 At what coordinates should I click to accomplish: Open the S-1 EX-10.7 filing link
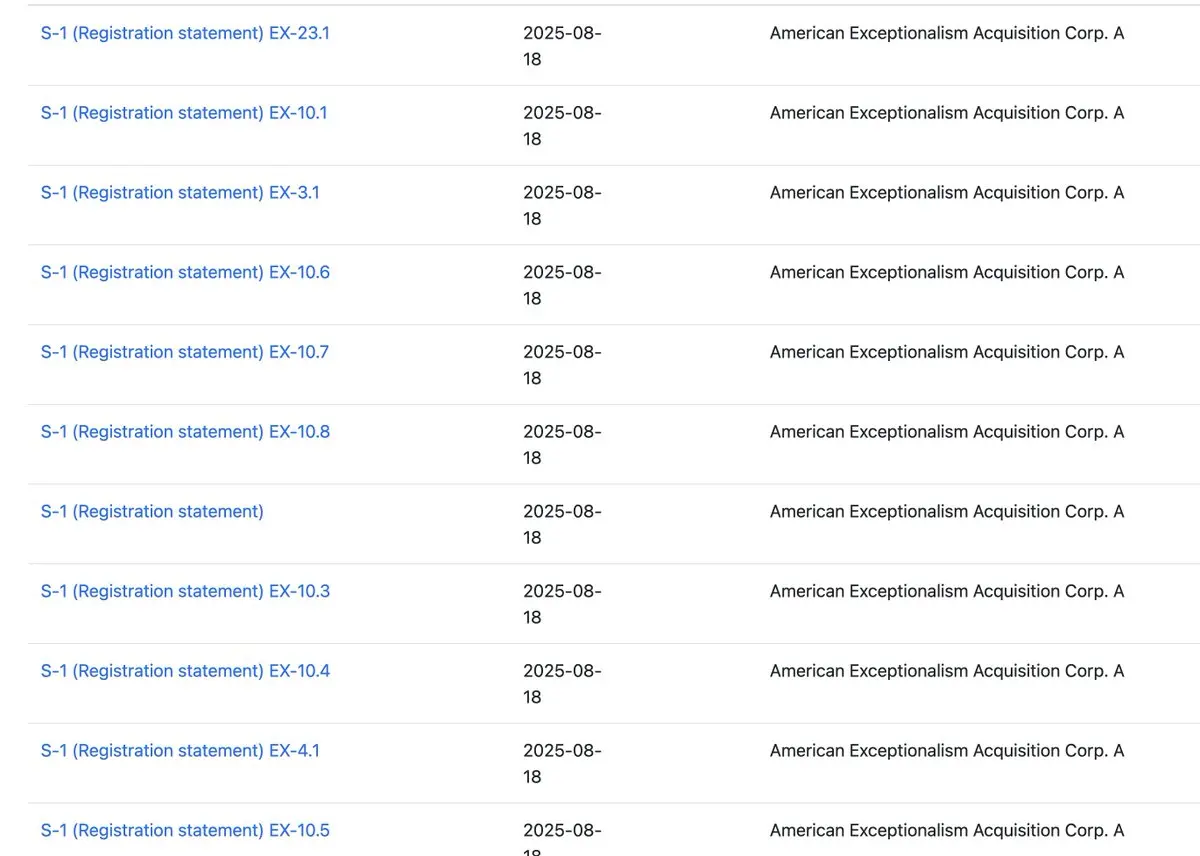184,352
